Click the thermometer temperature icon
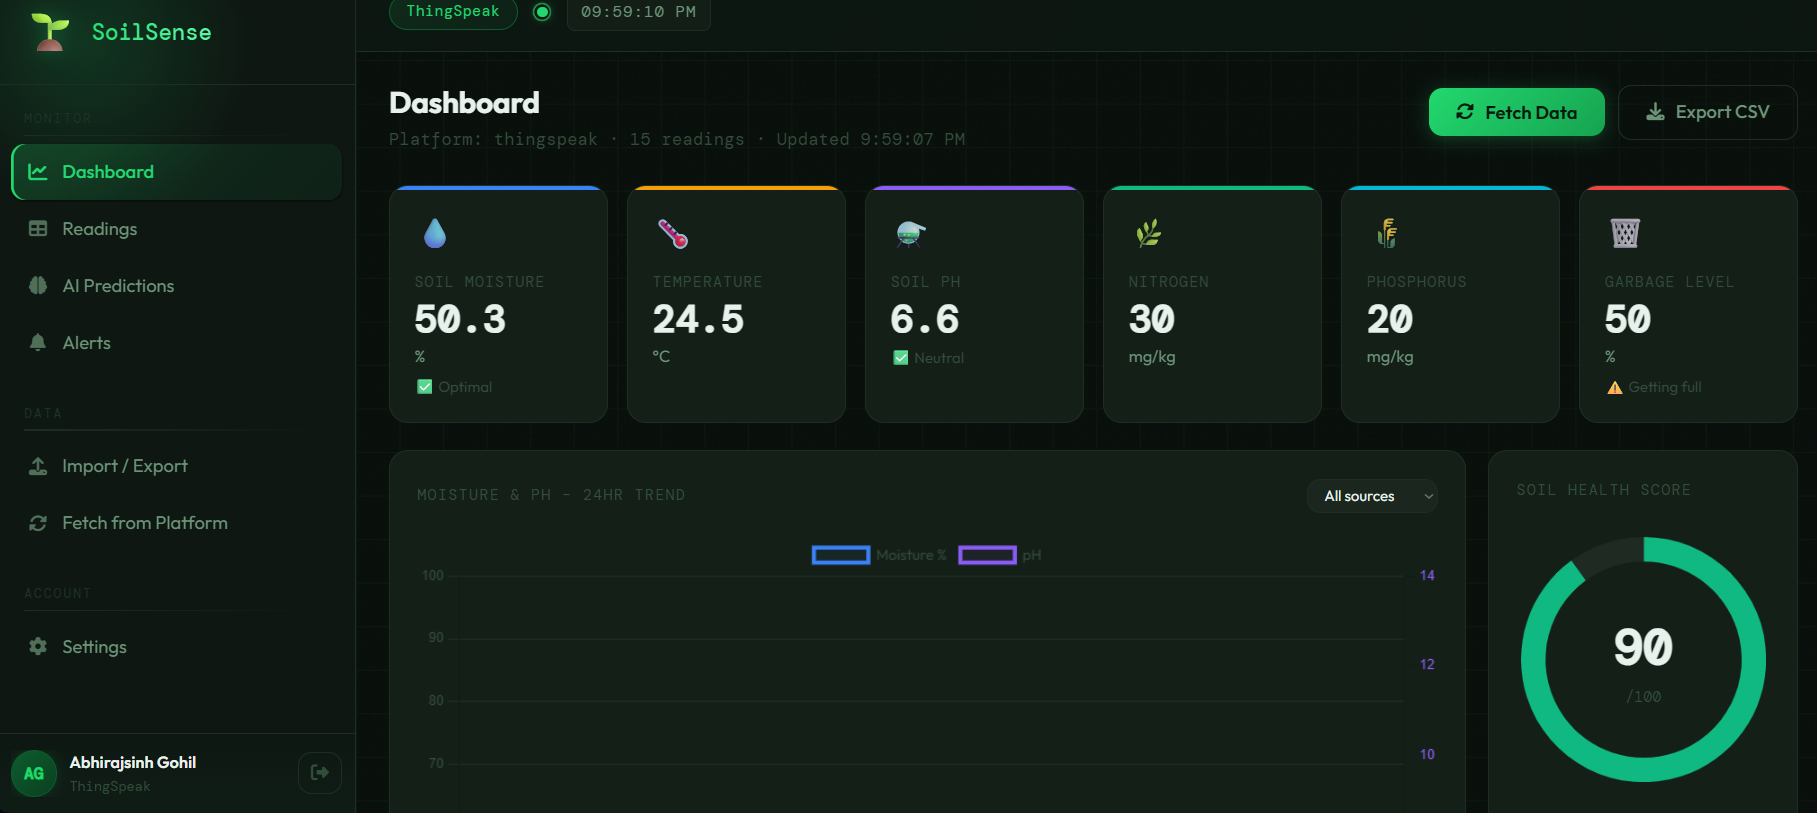Screen dimensions: 1817x813 [673, 233]
